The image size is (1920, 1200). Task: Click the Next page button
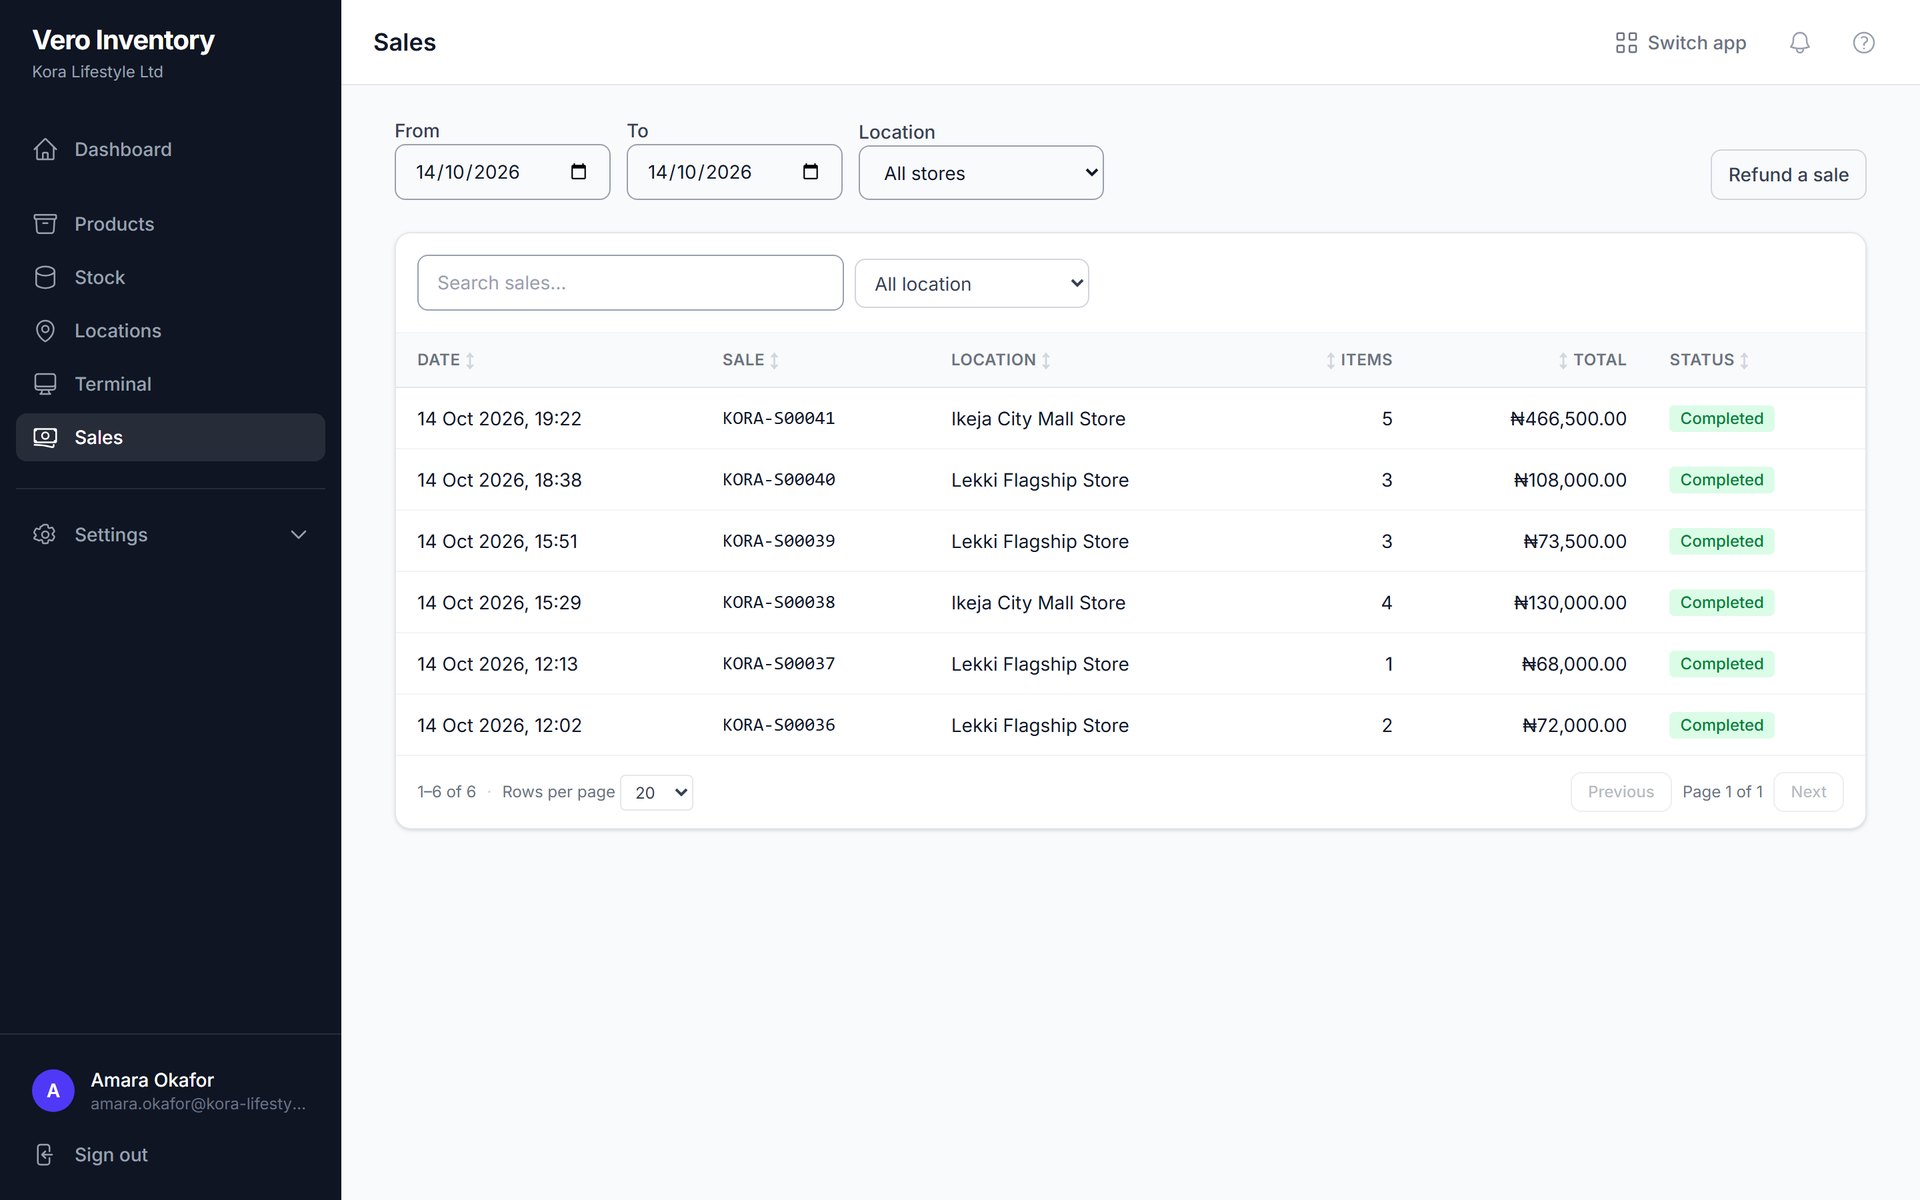point(1808,792)
